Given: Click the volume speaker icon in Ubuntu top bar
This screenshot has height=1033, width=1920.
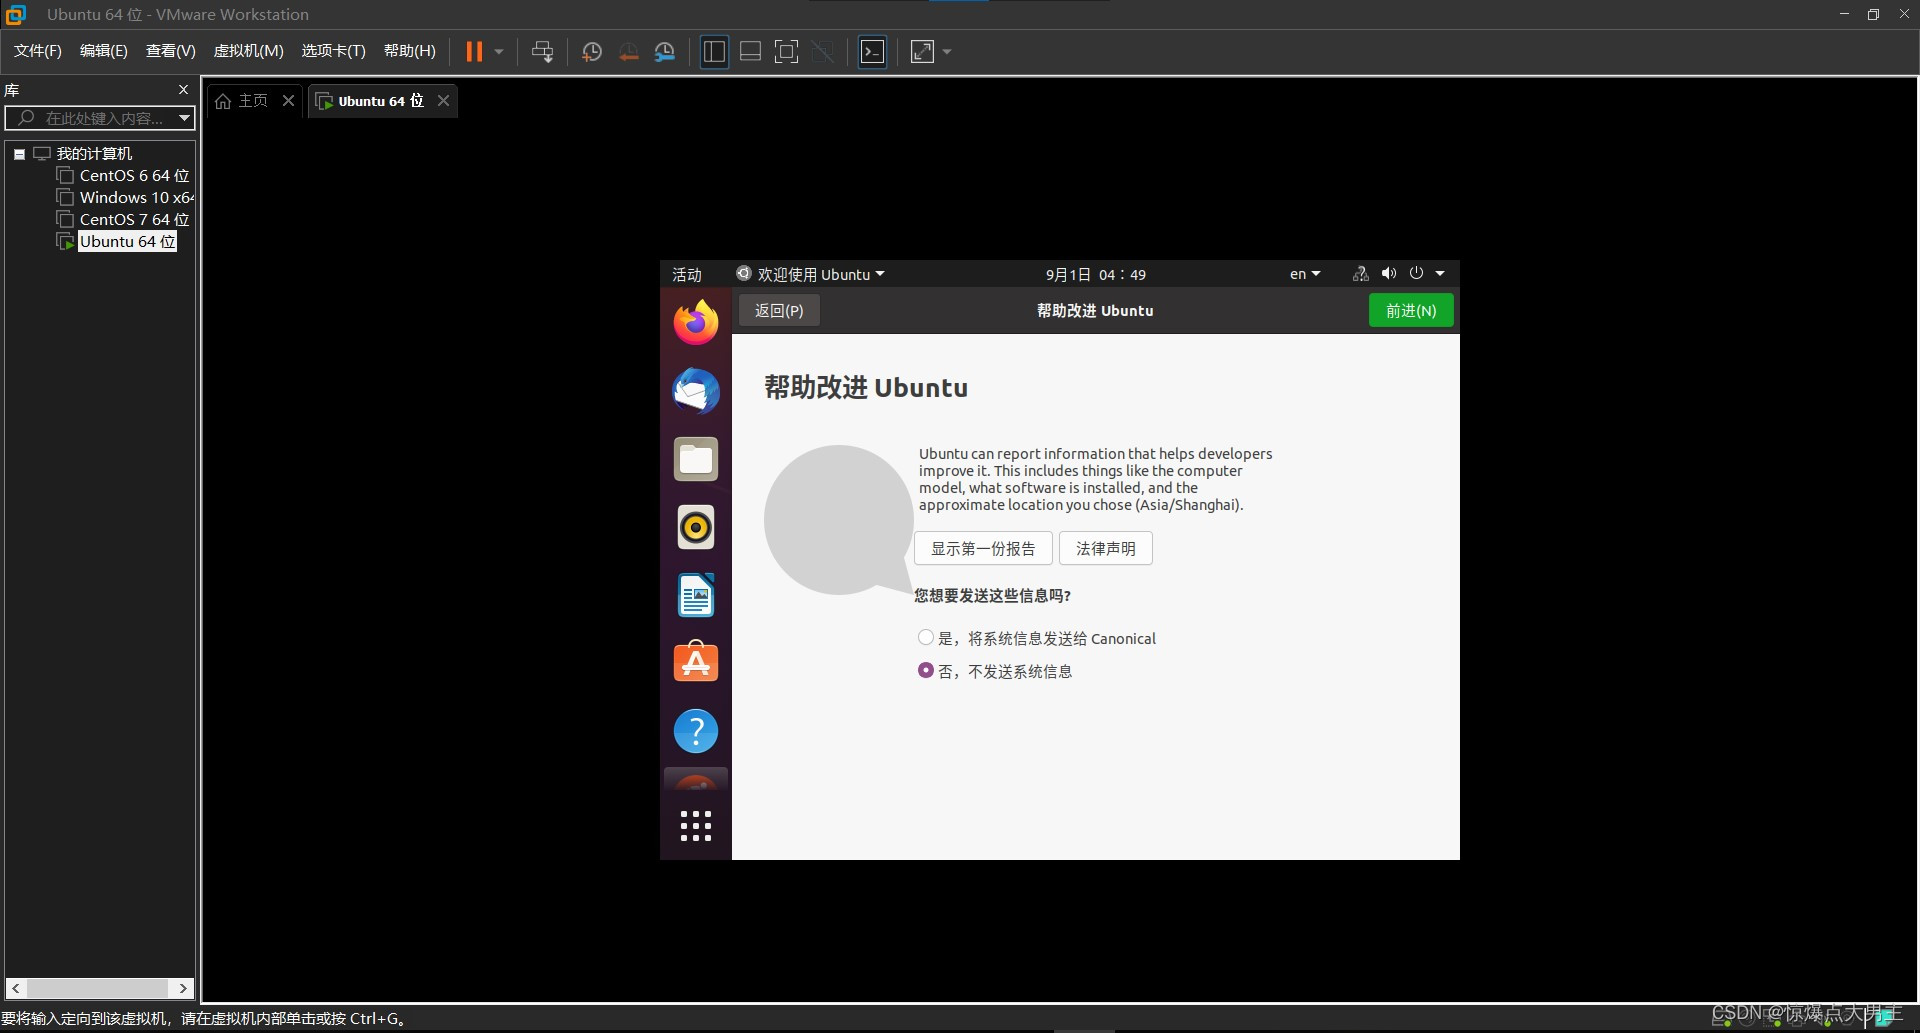Looking at the screenshot, I should (1388, 274).
